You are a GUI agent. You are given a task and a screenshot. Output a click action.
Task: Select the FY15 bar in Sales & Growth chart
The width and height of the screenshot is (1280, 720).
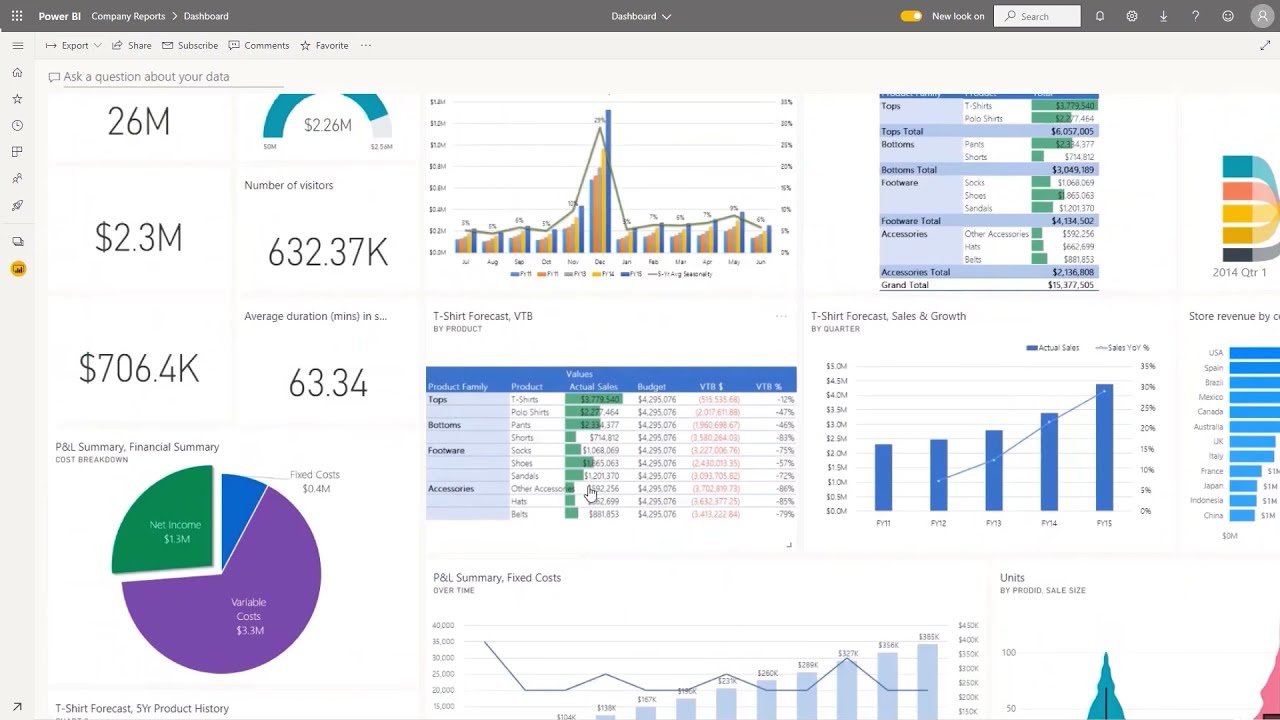[x=1104, y=447]
